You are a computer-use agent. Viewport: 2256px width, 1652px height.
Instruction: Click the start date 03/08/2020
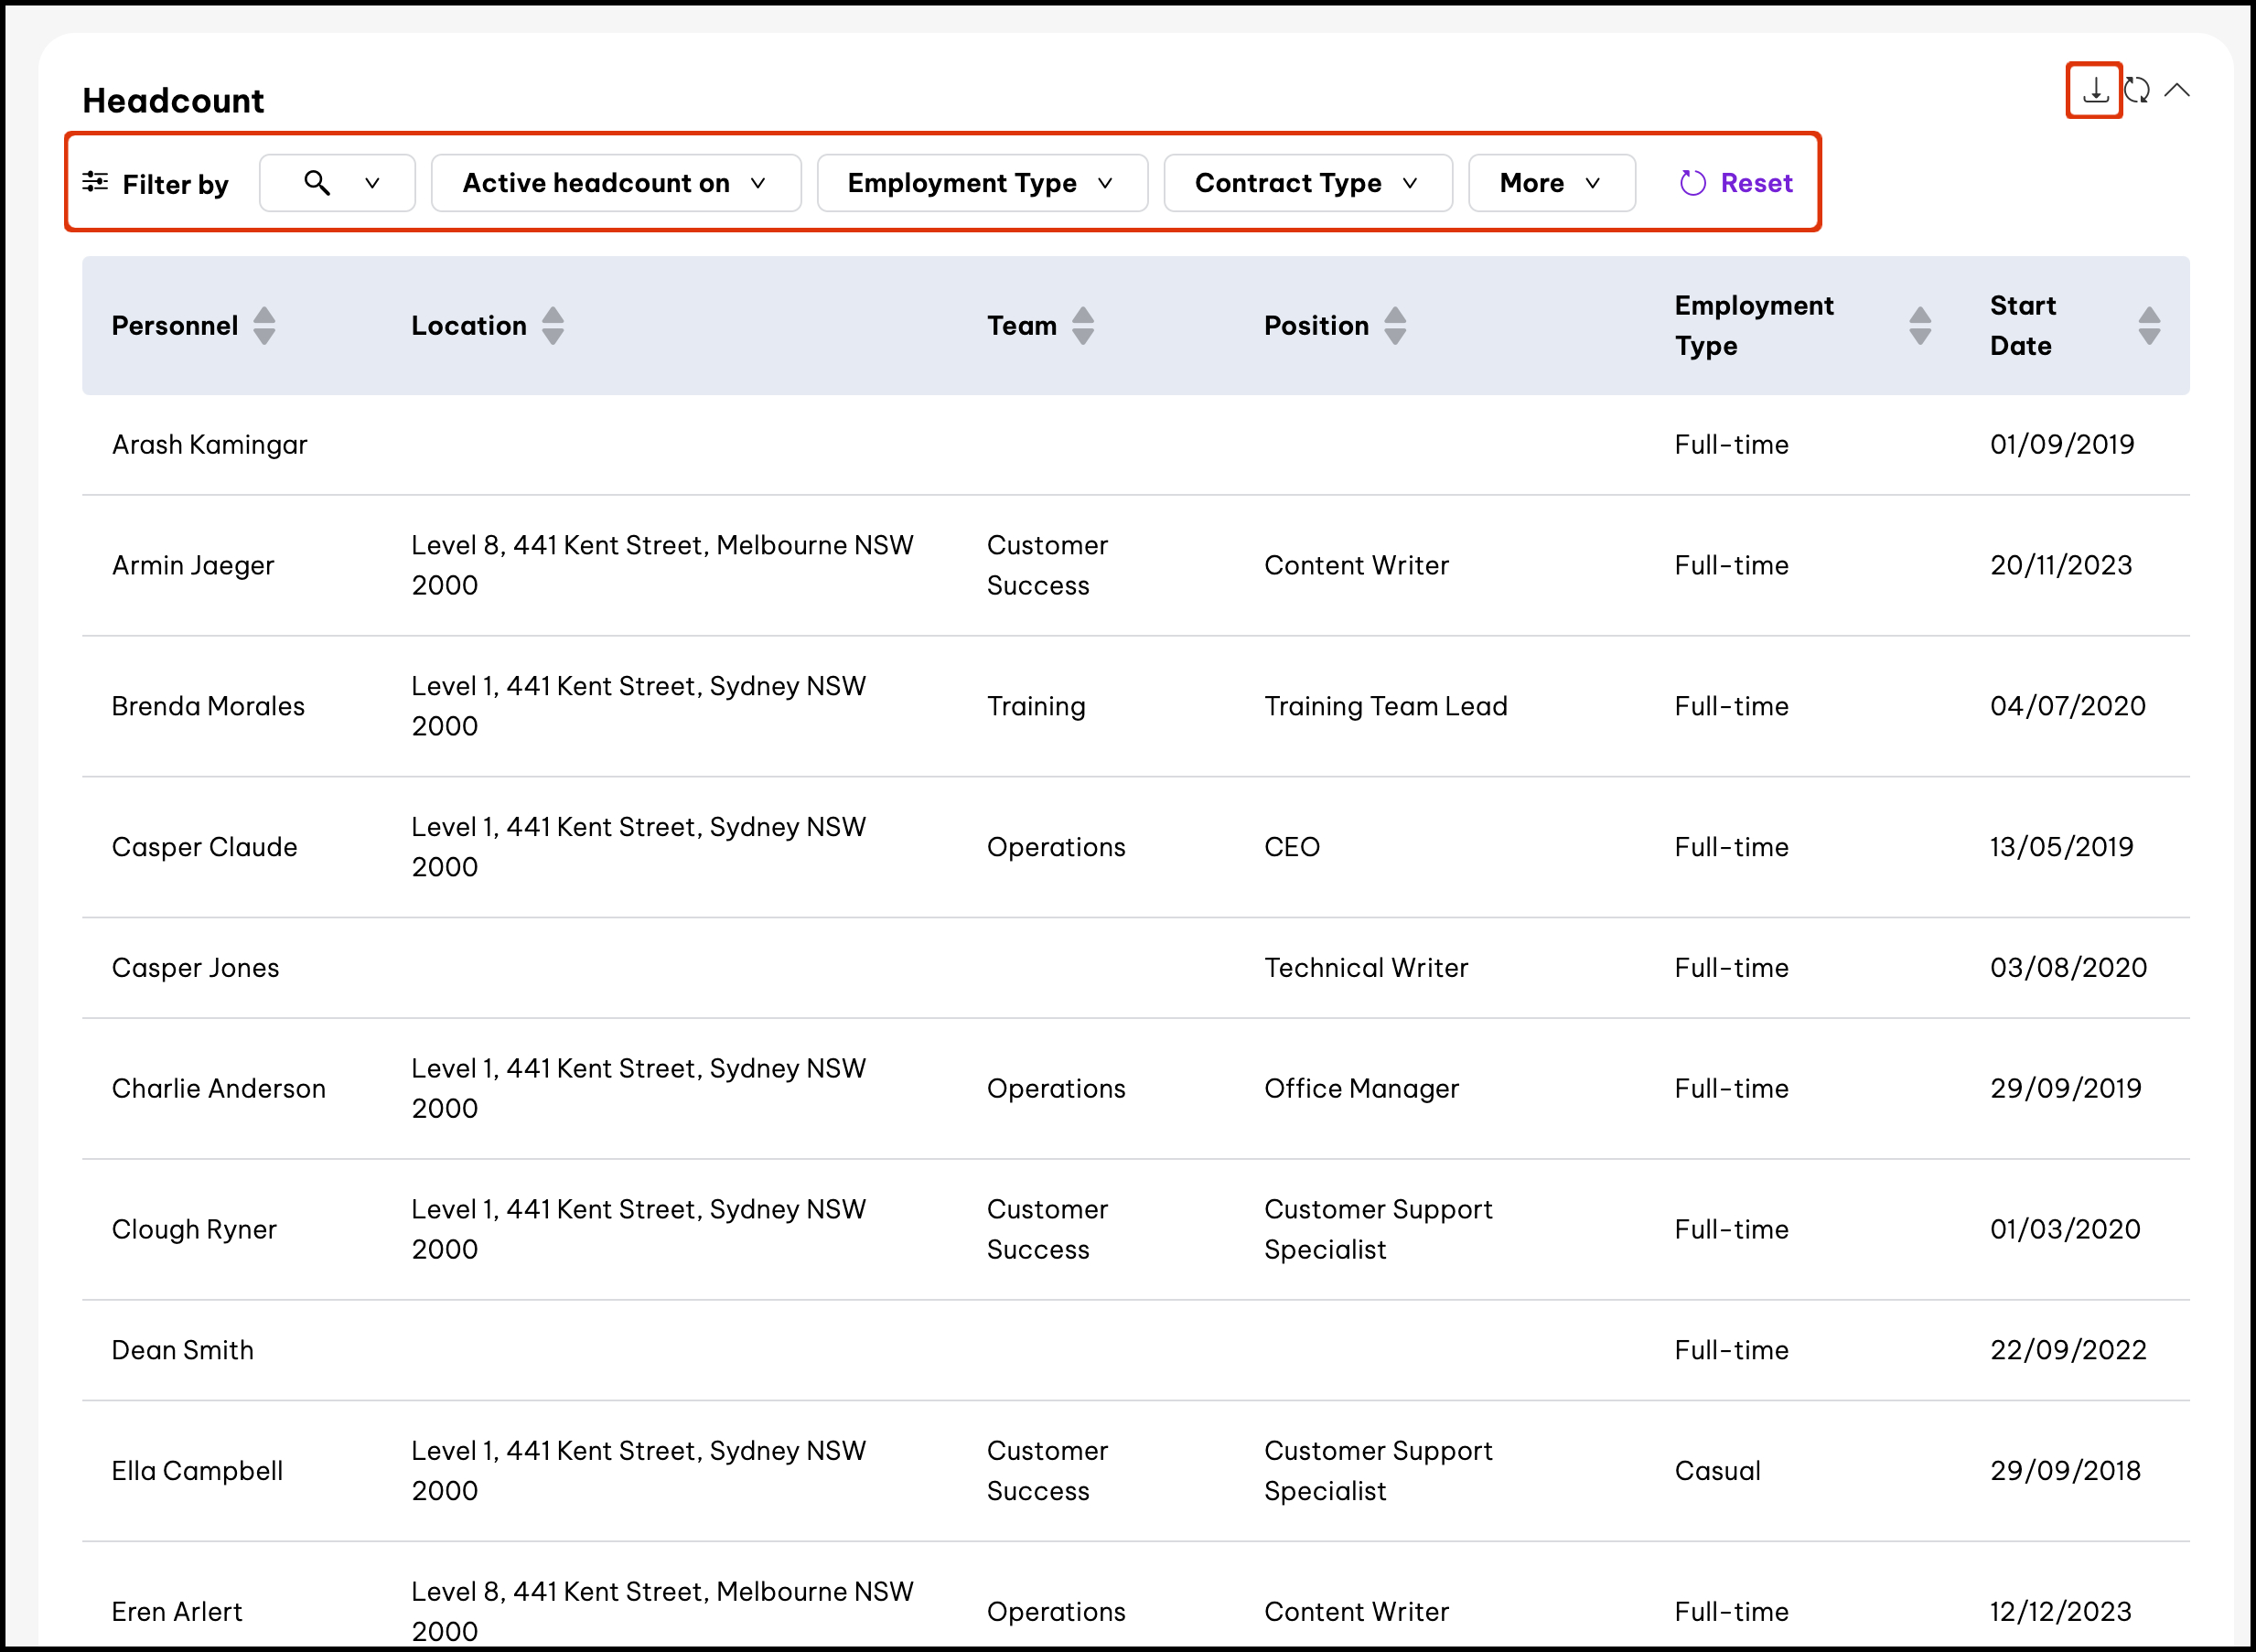(x=2069, y=968)
